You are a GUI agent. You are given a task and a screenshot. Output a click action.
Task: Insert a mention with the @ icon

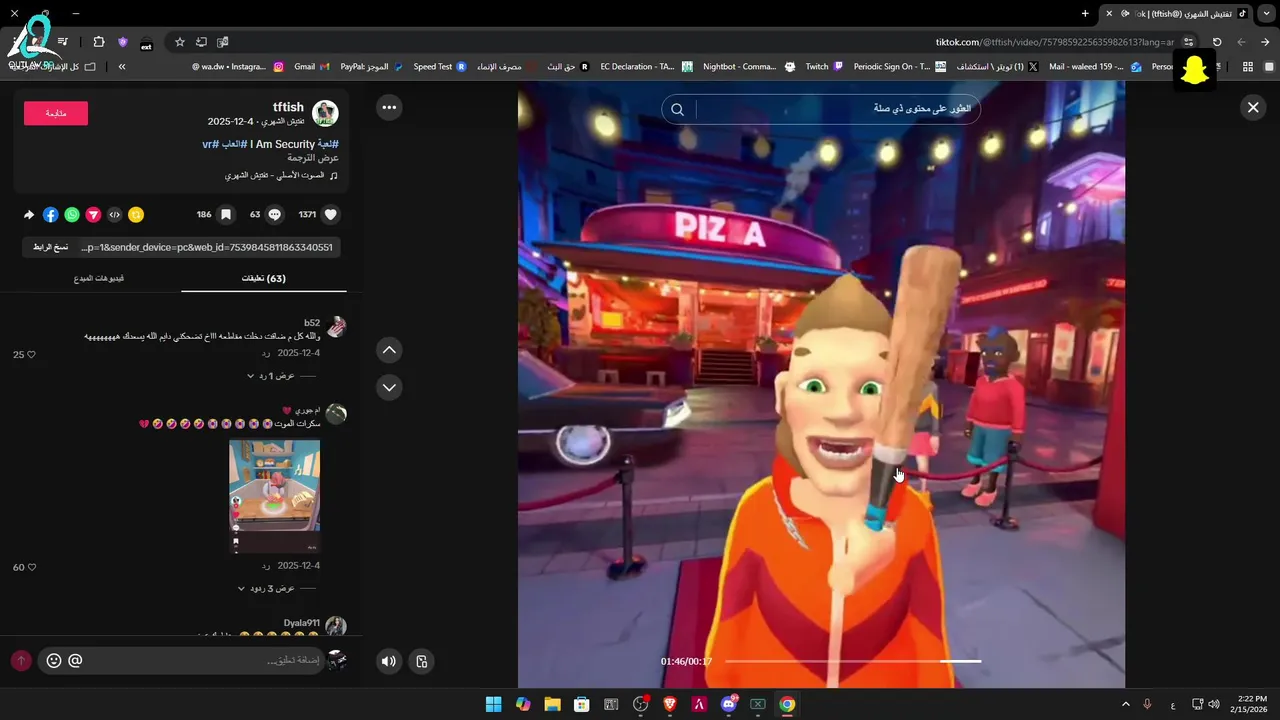(75, 661)
